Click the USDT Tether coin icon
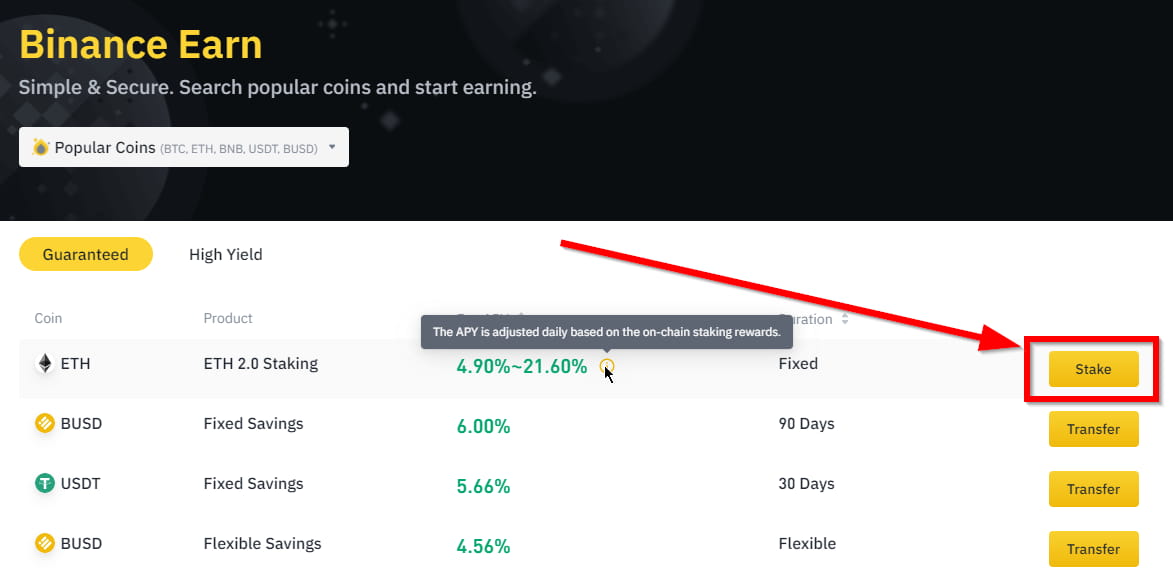The width and height of the screenshot is (1173, 584). tap(45, 484)
